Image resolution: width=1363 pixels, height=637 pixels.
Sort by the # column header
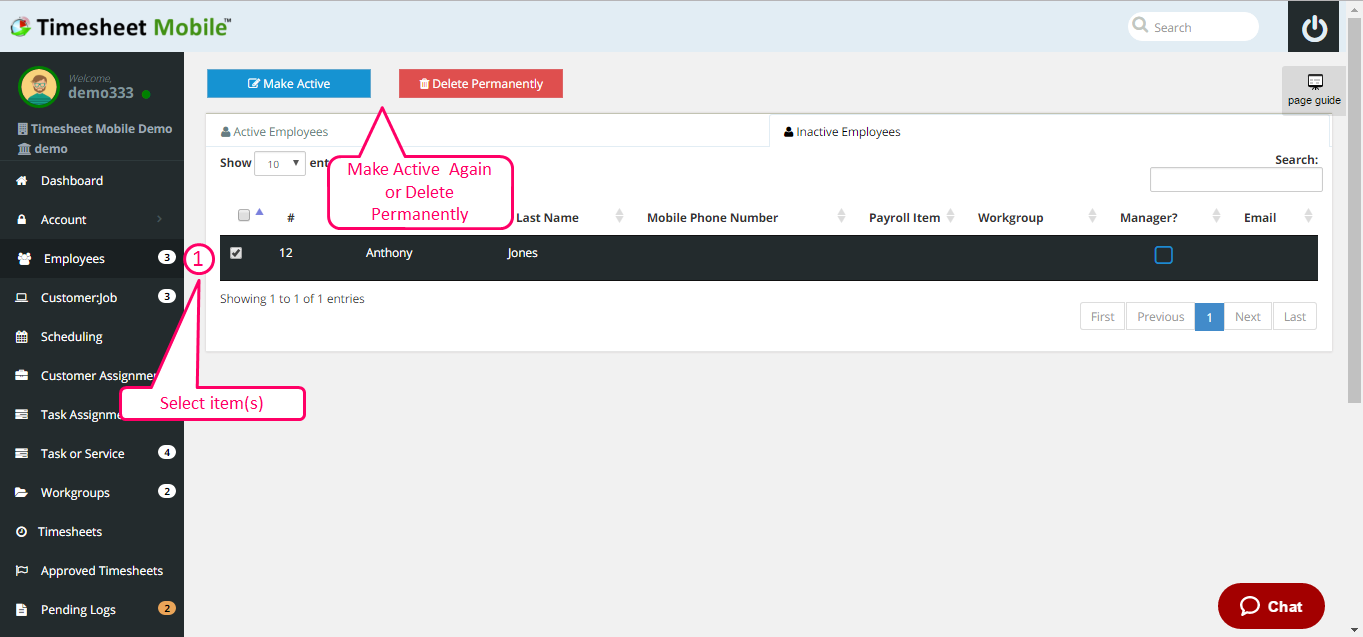(x=291, y=218)
